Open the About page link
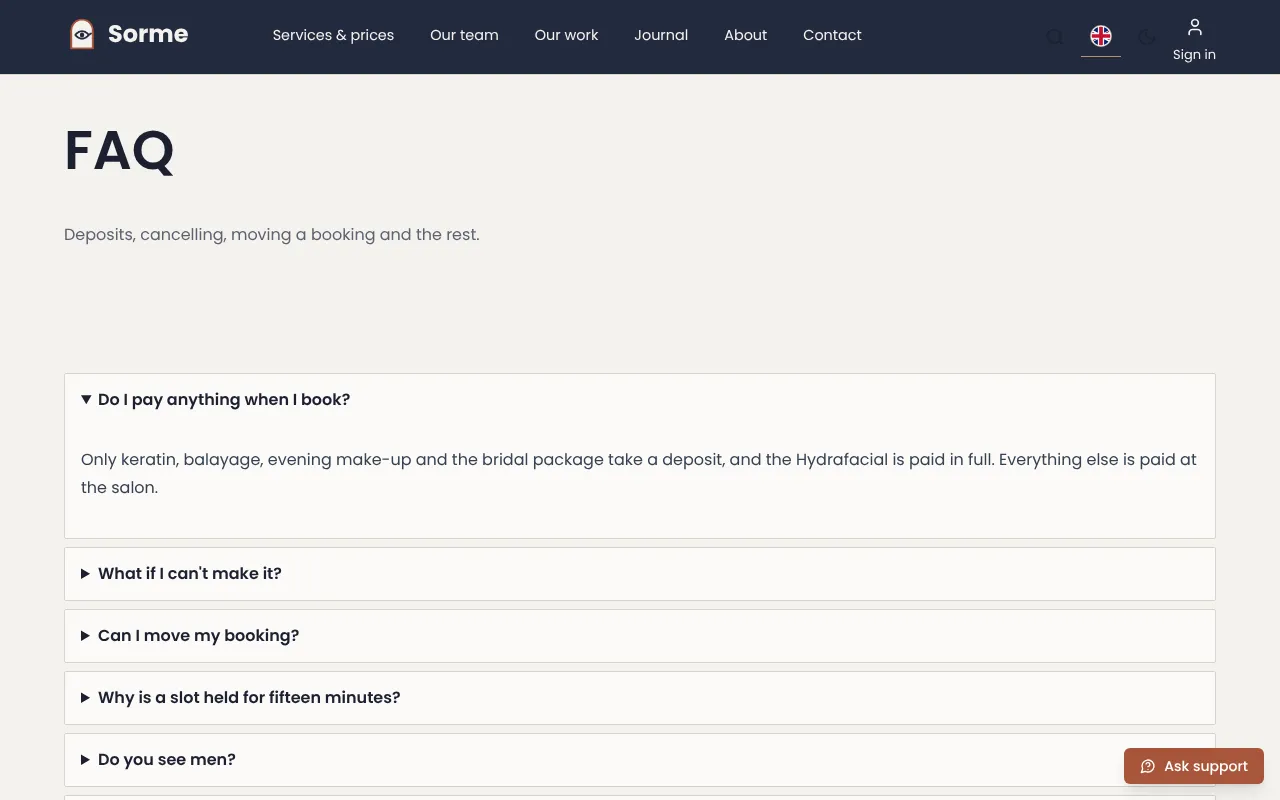This screenshot has width=1280, height=800. pos(746,35)
